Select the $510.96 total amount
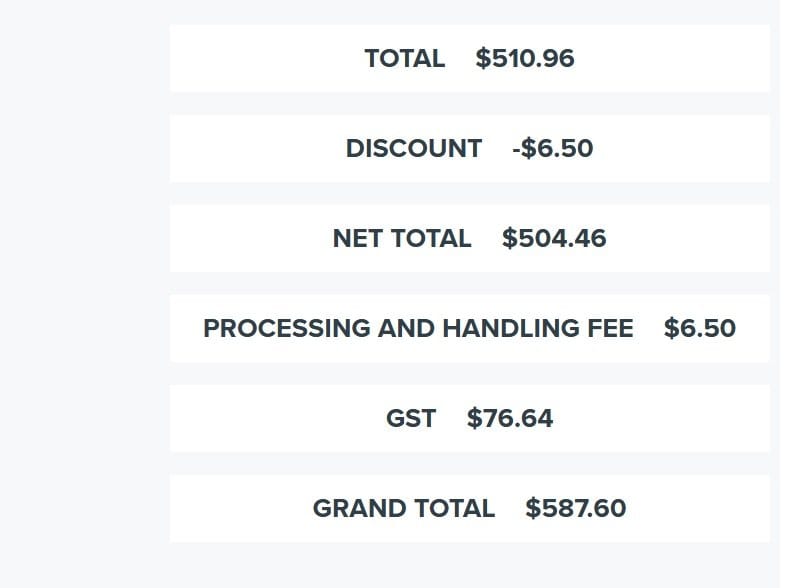 [x=525, y=59]
